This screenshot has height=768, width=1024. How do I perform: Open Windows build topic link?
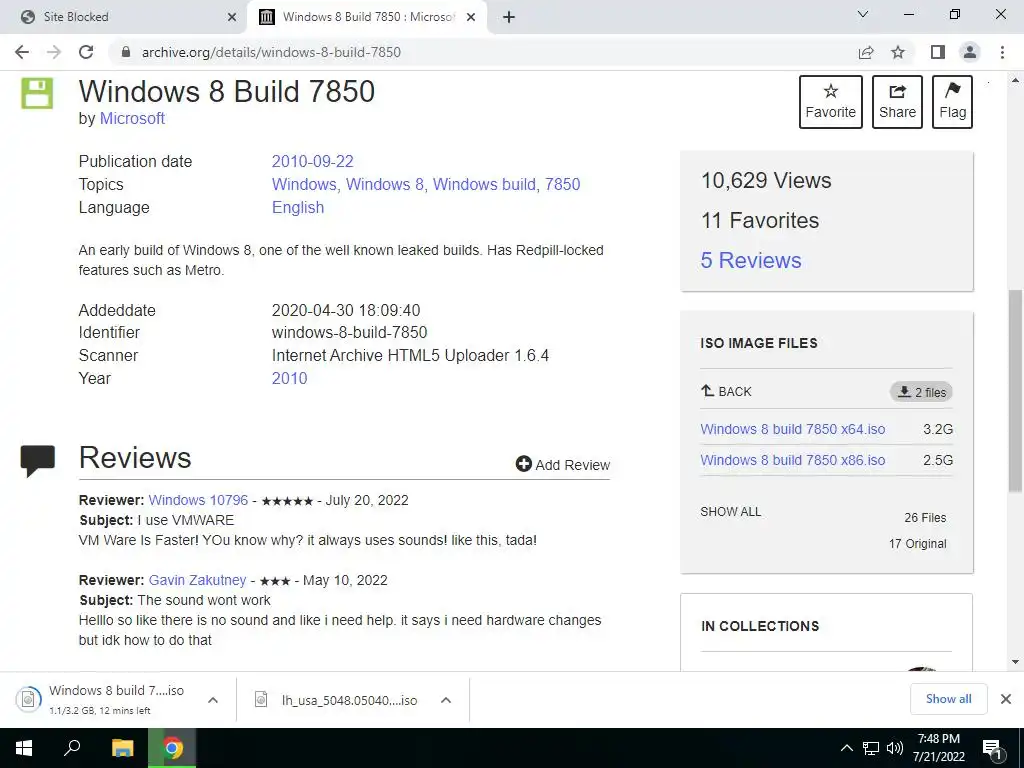click(x=485, y=184)
